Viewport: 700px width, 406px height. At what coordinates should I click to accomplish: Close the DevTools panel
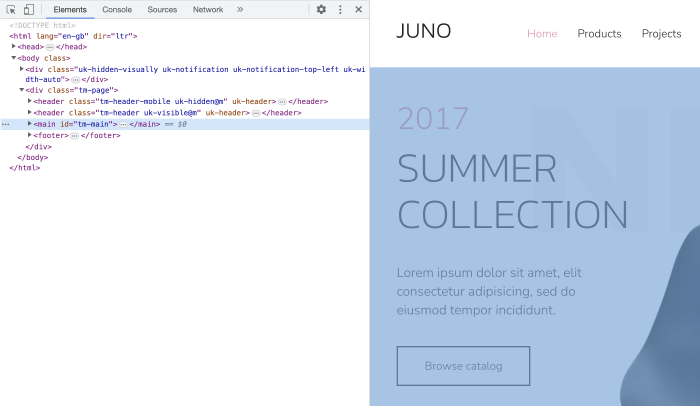(x=358, y=9)
